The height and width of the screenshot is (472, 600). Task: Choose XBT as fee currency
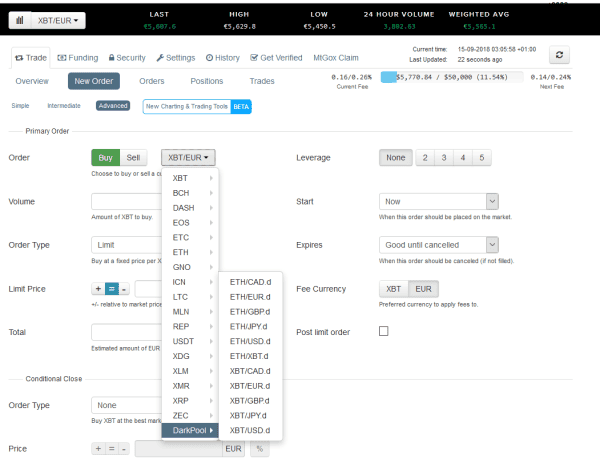(393, 289)
